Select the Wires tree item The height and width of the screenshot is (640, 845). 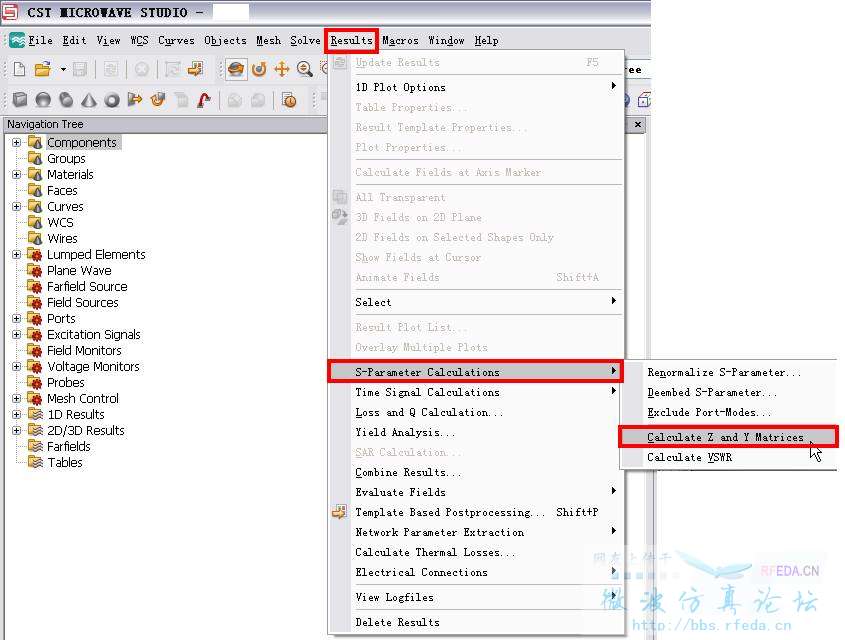(62, 238)
